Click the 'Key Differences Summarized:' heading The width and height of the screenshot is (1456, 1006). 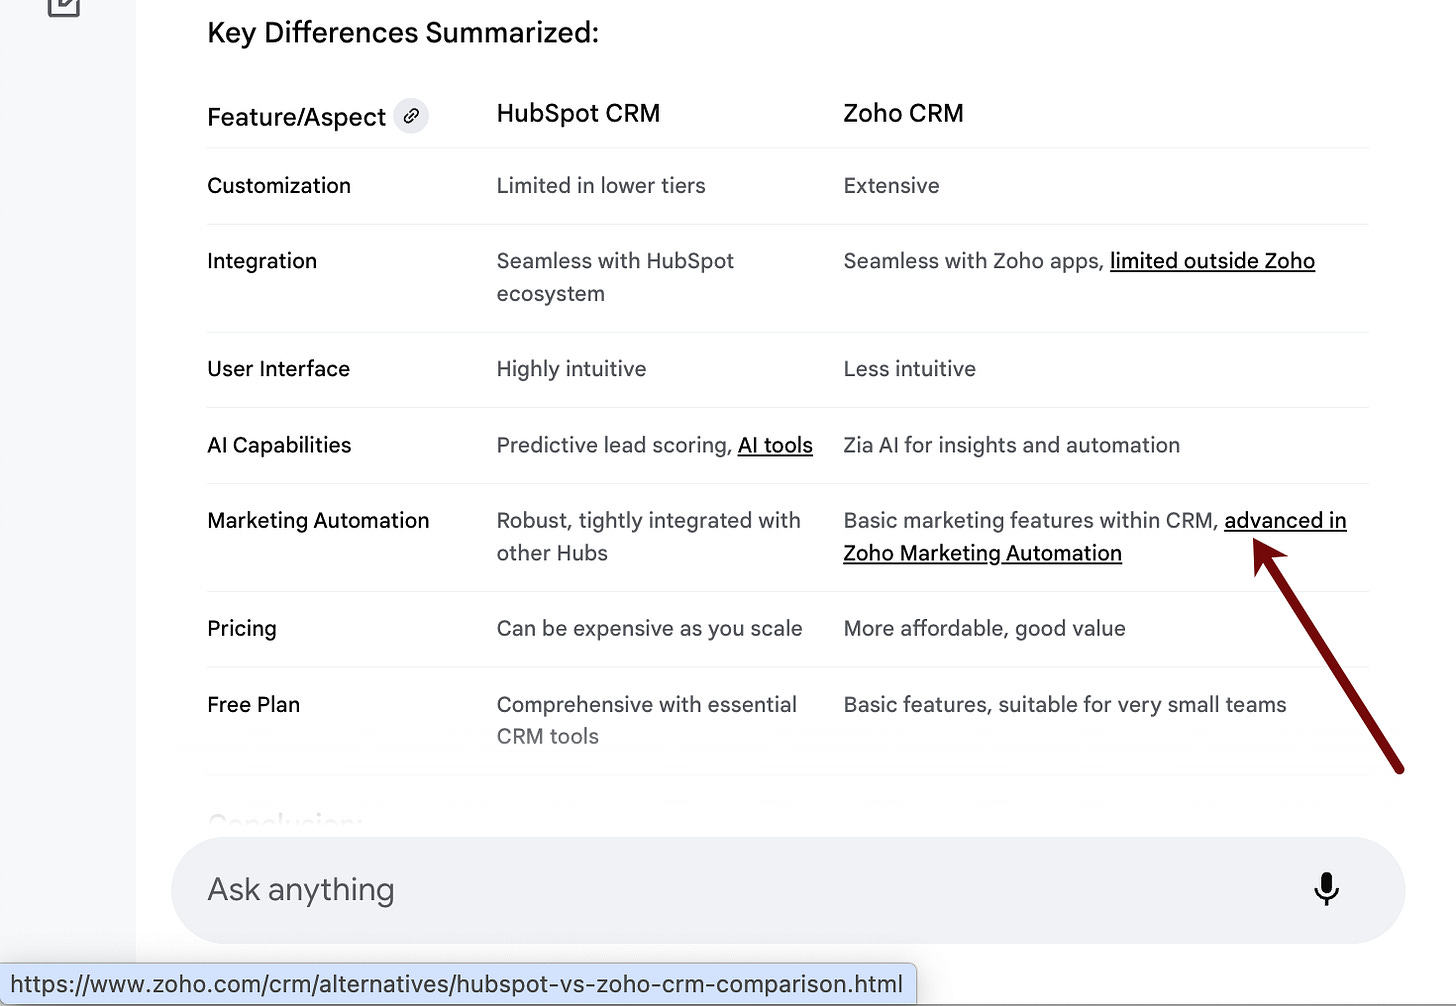pyautogui.click(x=403, y=33)
